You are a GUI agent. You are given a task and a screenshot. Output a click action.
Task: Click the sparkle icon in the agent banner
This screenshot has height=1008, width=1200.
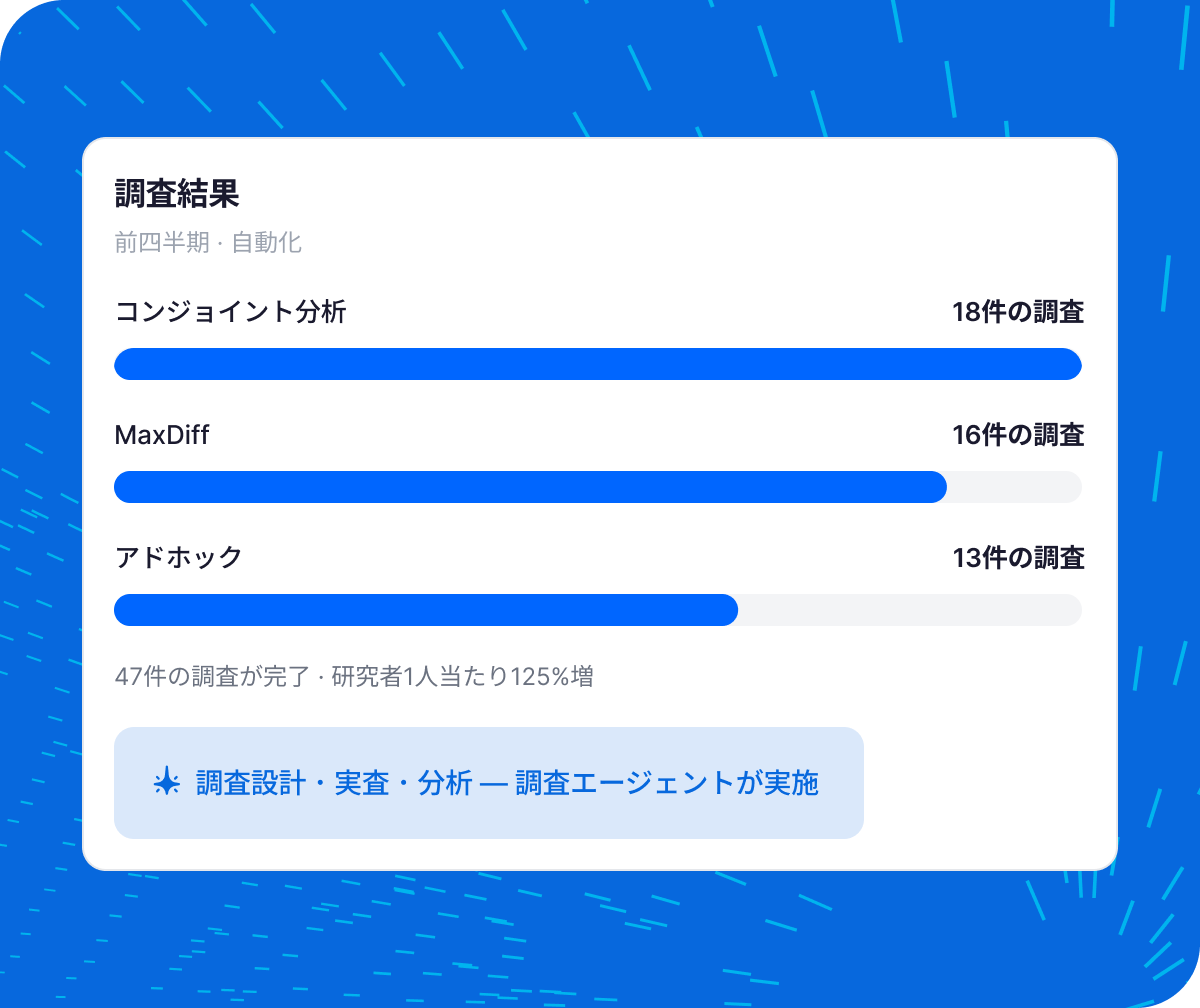coord(165,783)
